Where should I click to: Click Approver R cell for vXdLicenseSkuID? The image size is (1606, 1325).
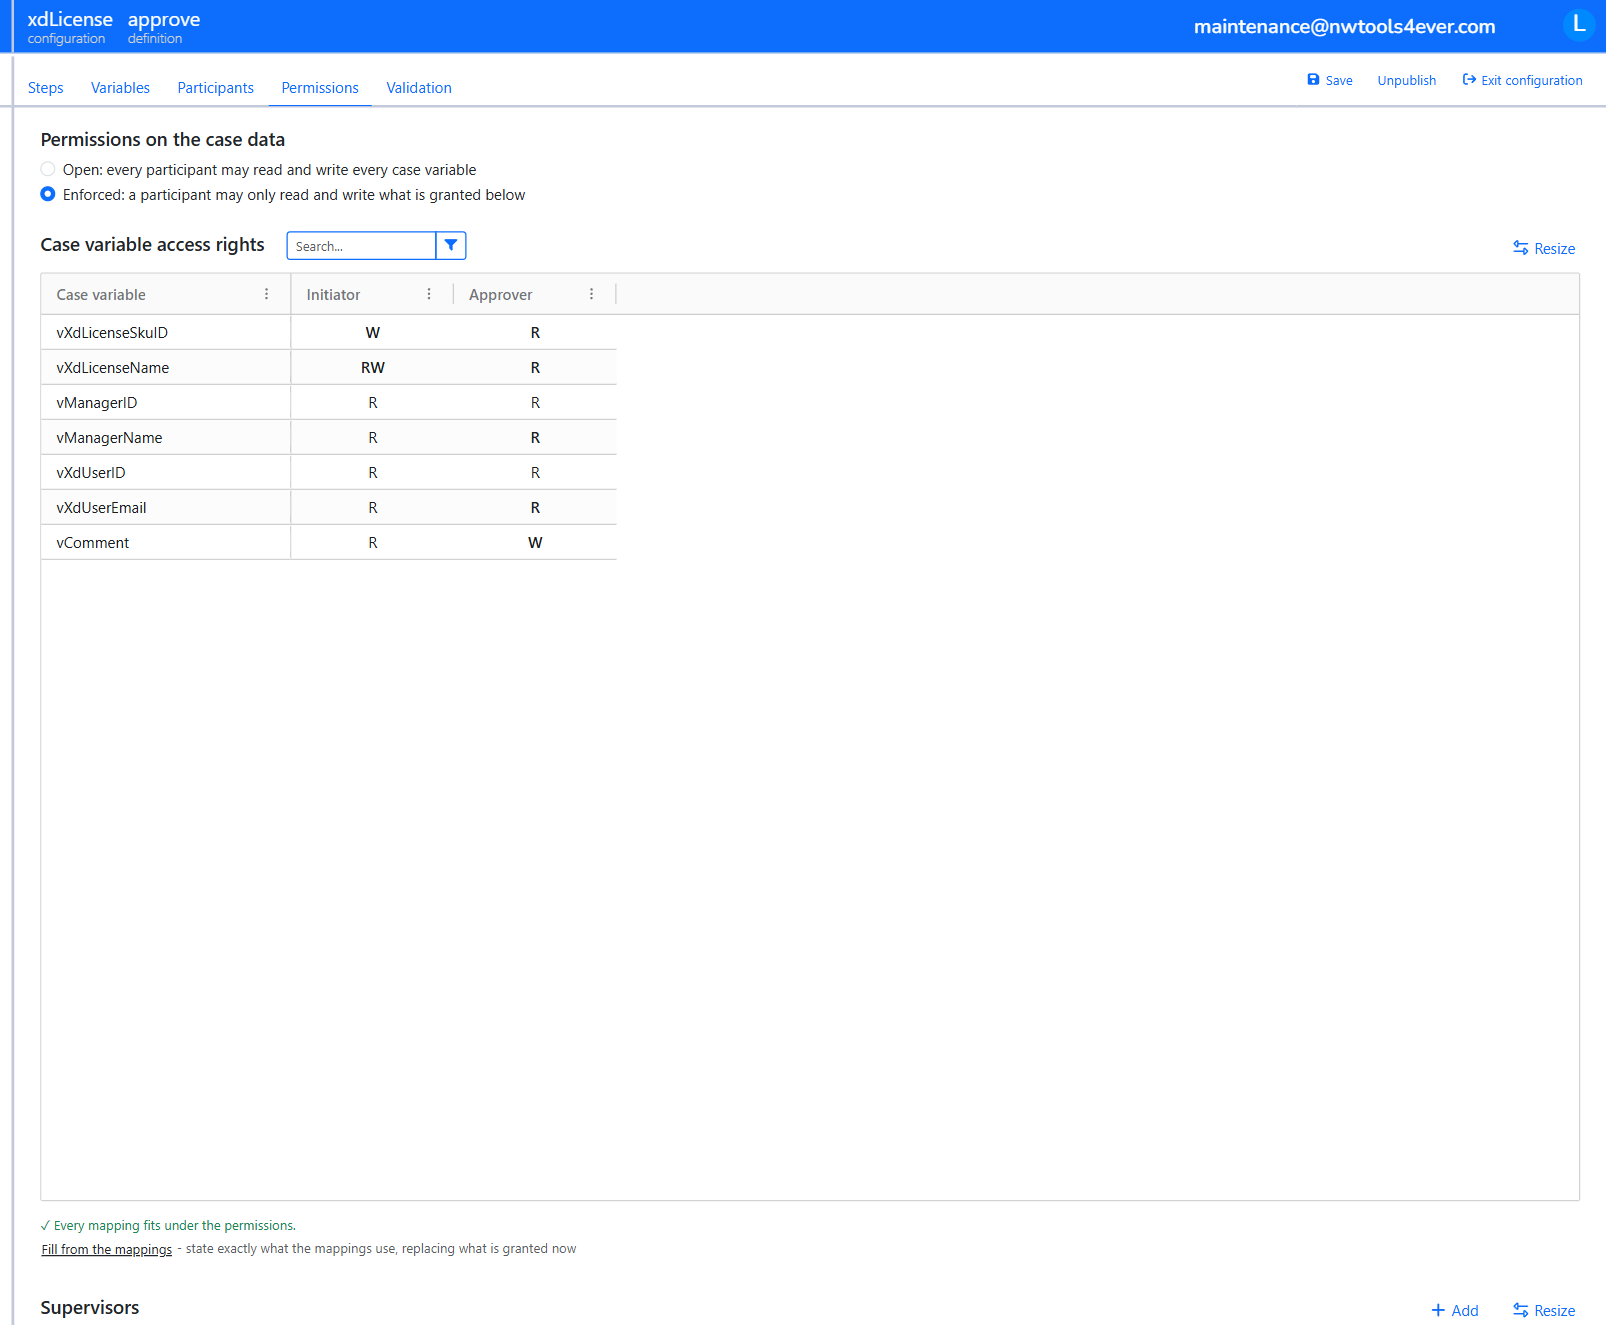[x=535, y=332]
